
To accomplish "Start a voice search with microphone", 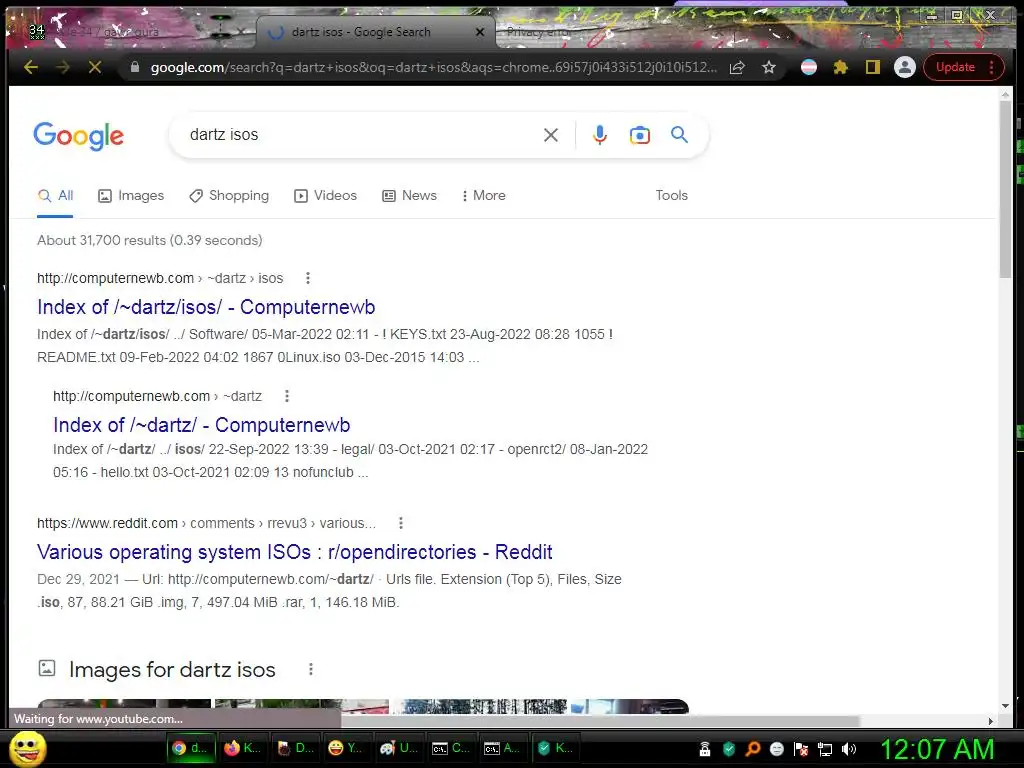I will click(x=600, y=135).
